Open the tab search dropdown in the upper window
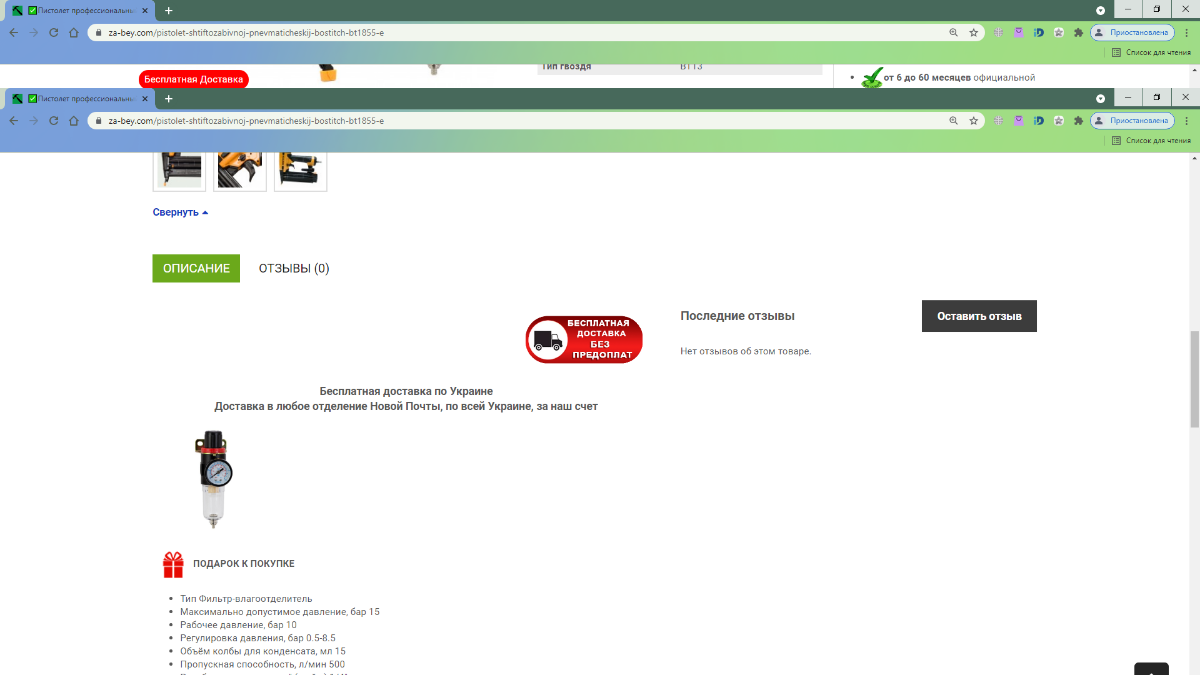Image resolution: width=1200 pixels, height=675 pixels. pos(1100,10)
